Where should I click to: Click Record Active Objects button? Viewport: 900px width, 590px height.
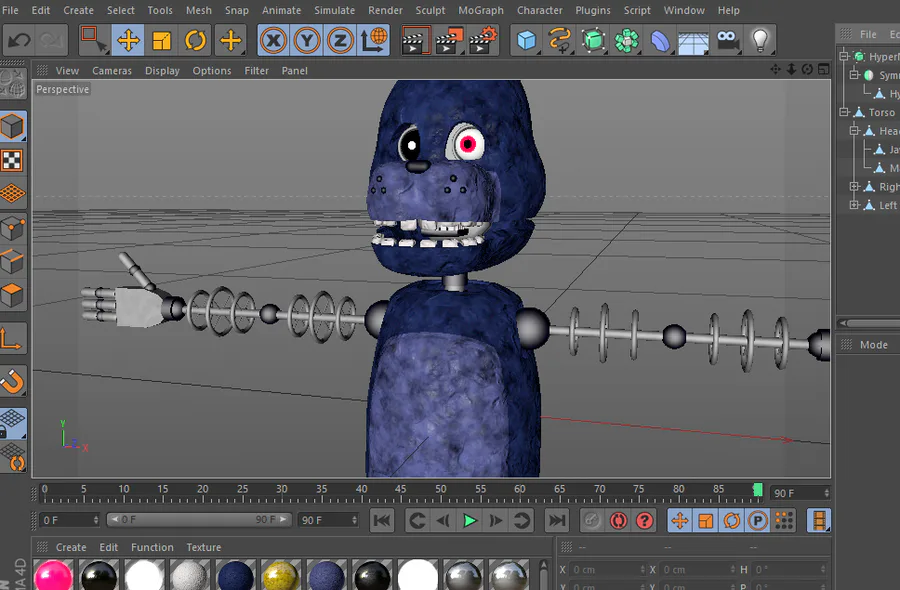pyautogui.click(x=591, y=521)
